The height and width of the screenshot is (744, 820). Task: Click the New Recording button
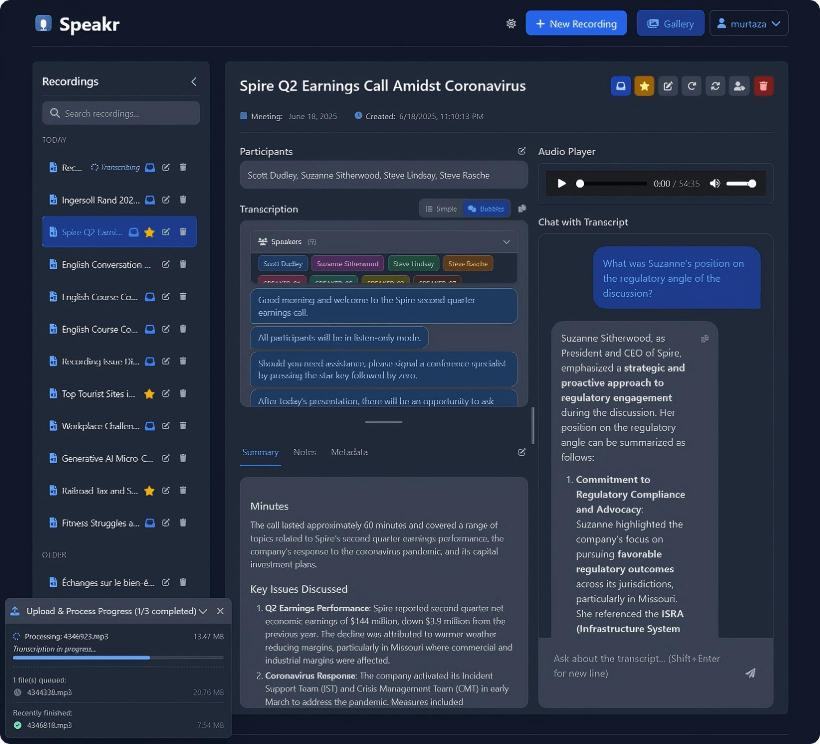(576, 23)
